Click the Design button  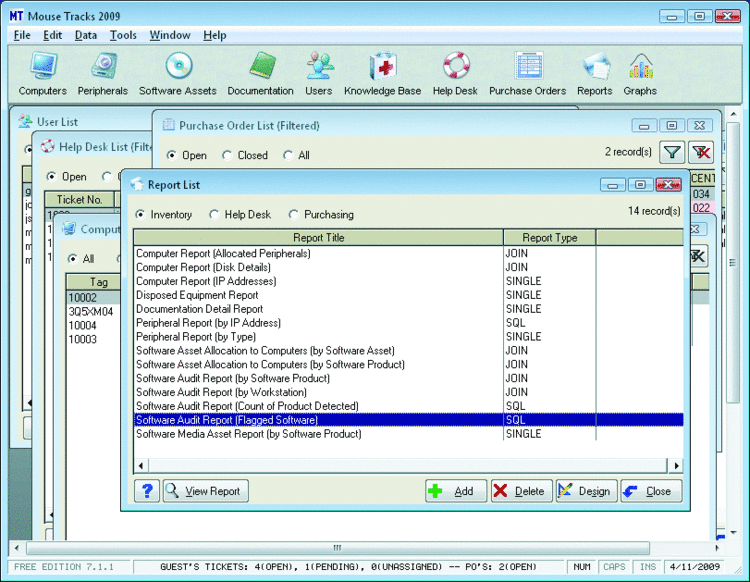[x=586, y=491]
